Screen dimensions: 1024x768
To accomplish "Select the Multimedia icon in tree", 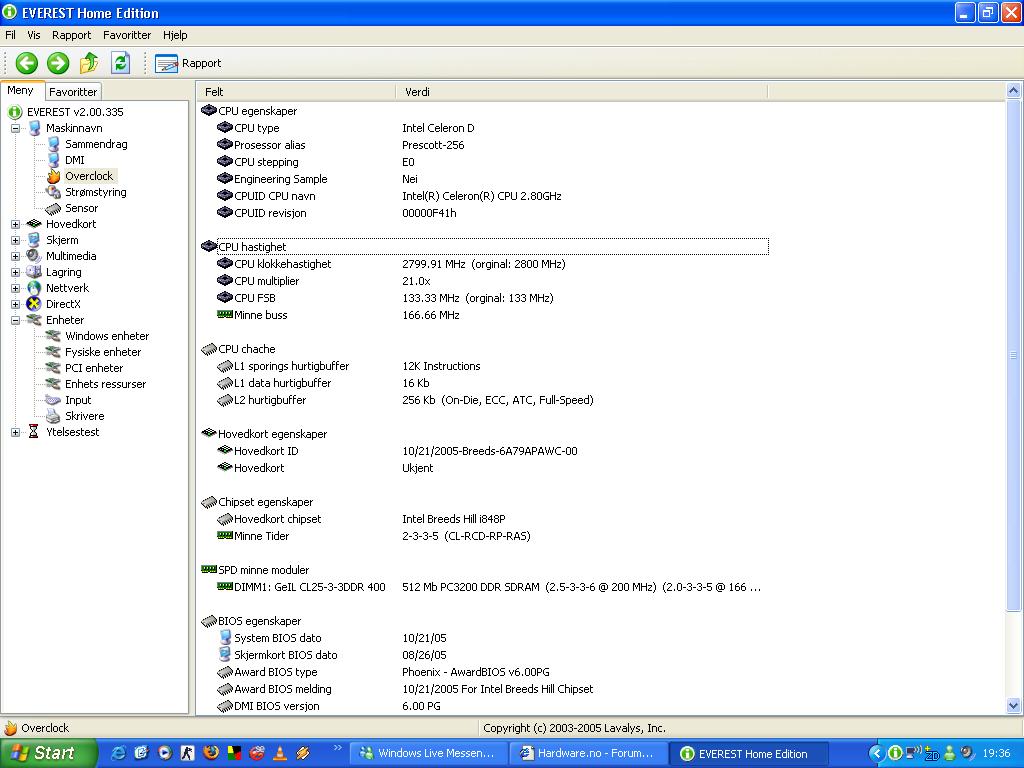I will (x=34, y=256).
